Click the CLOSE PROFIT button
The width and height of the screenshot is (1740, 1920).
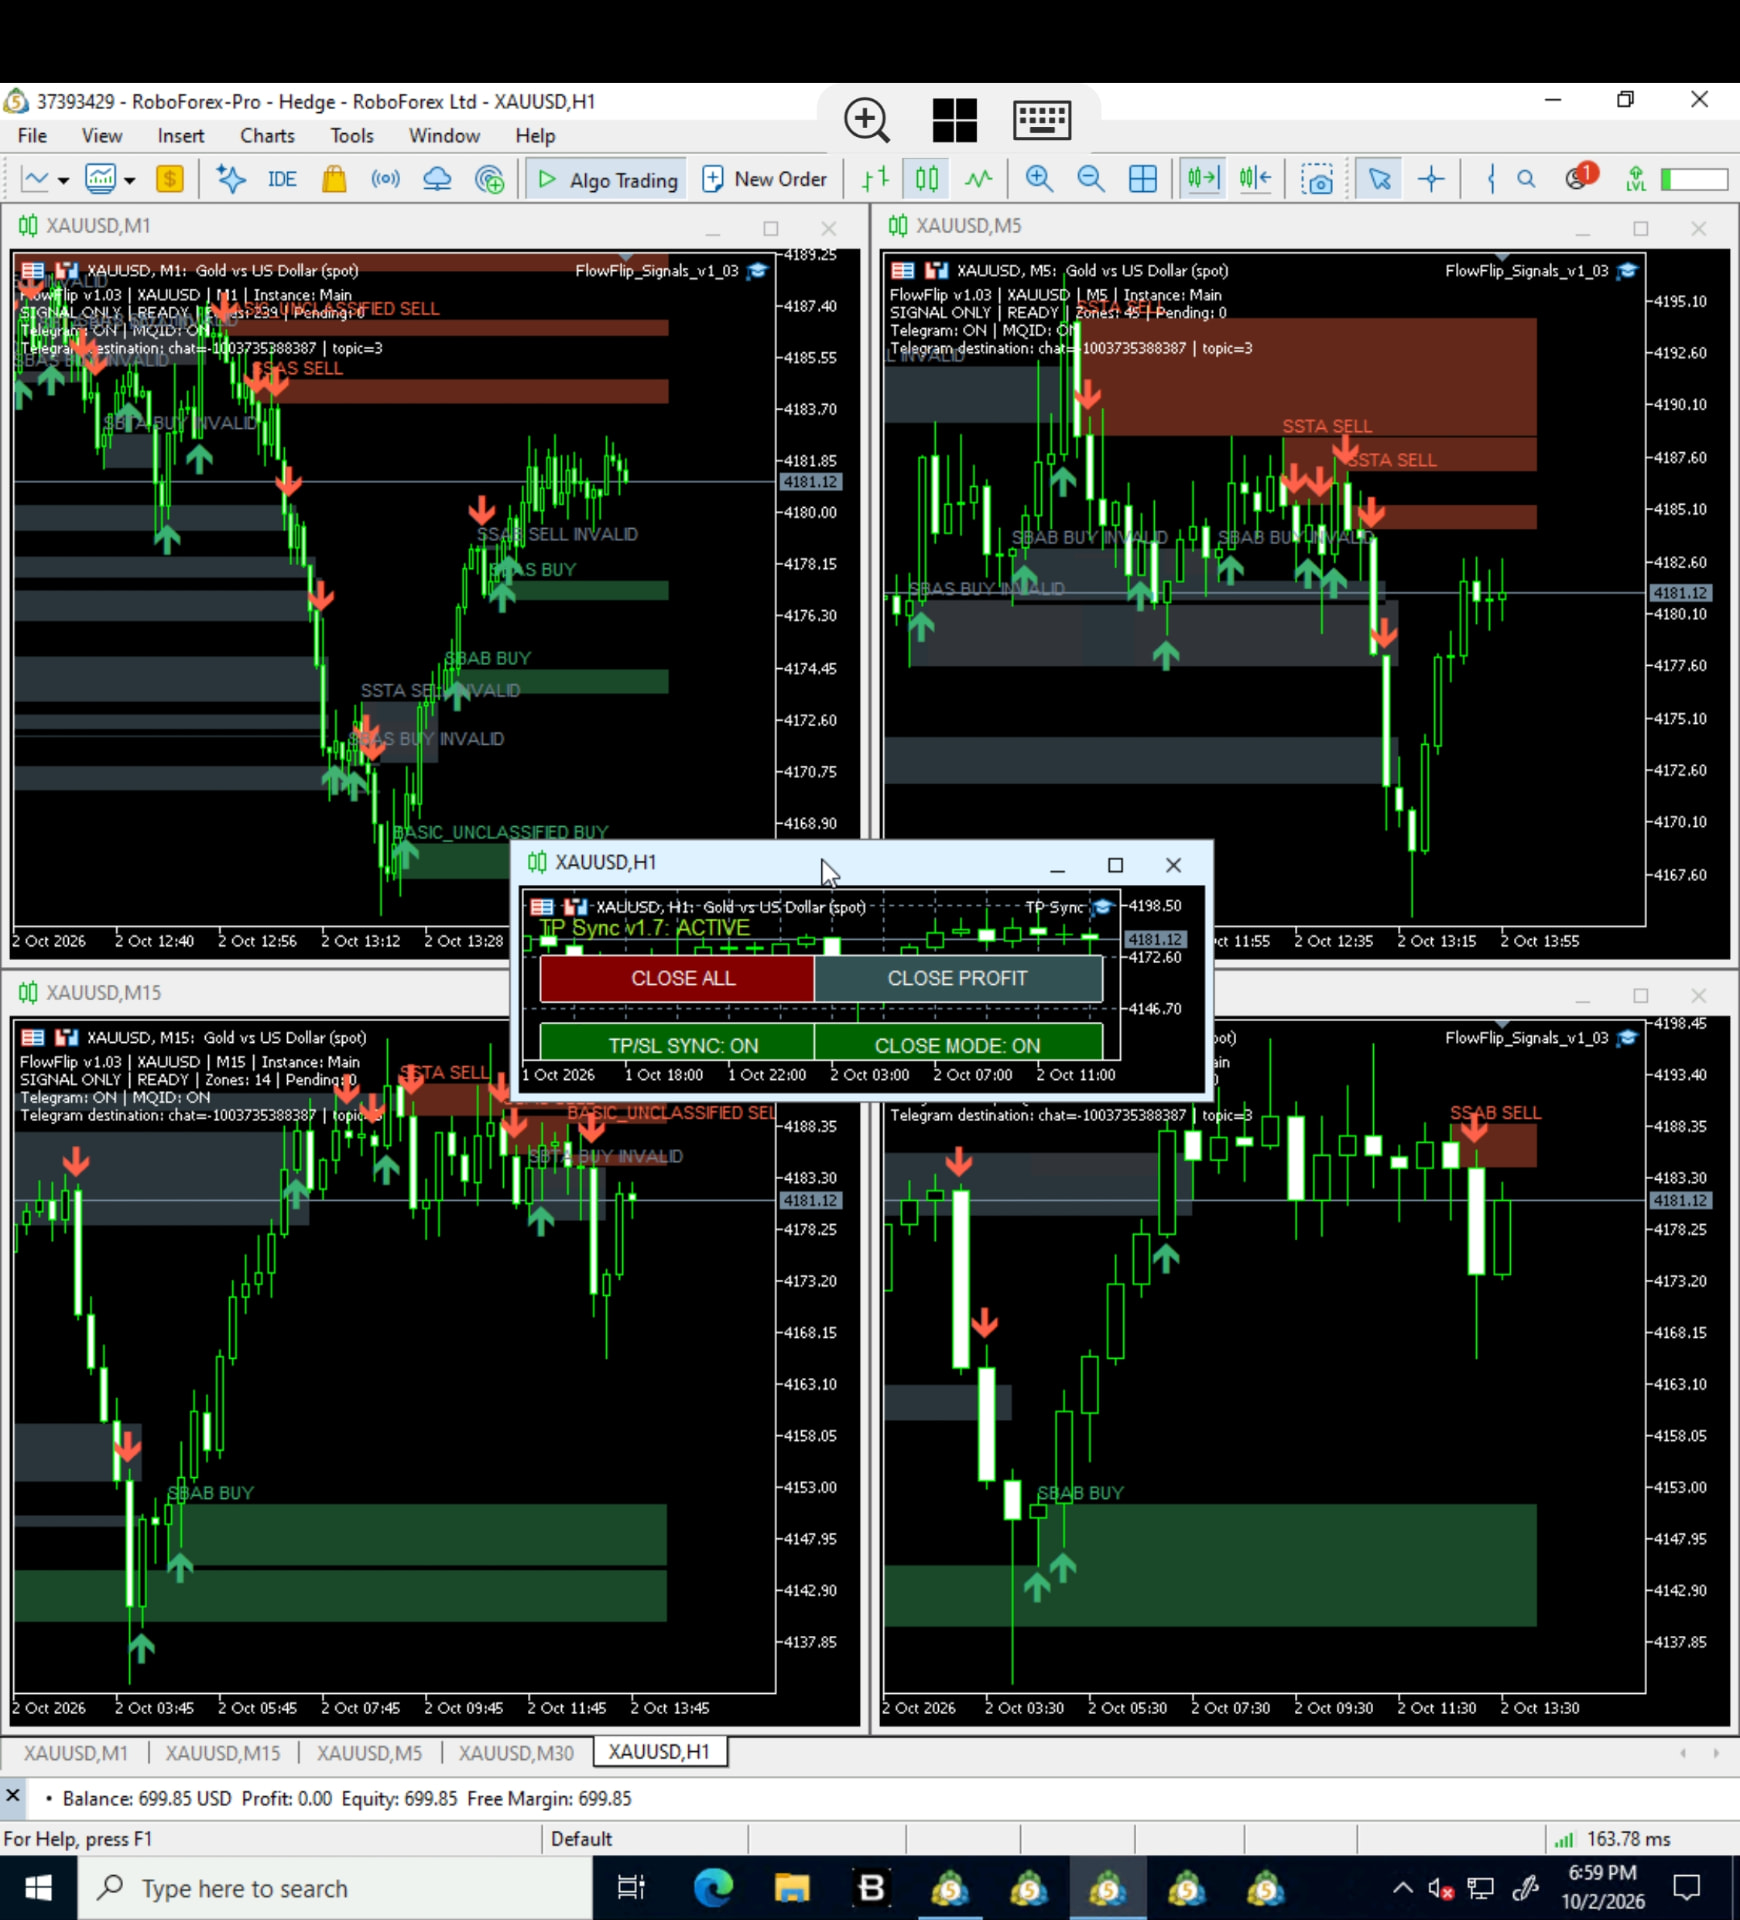(958, 978)
